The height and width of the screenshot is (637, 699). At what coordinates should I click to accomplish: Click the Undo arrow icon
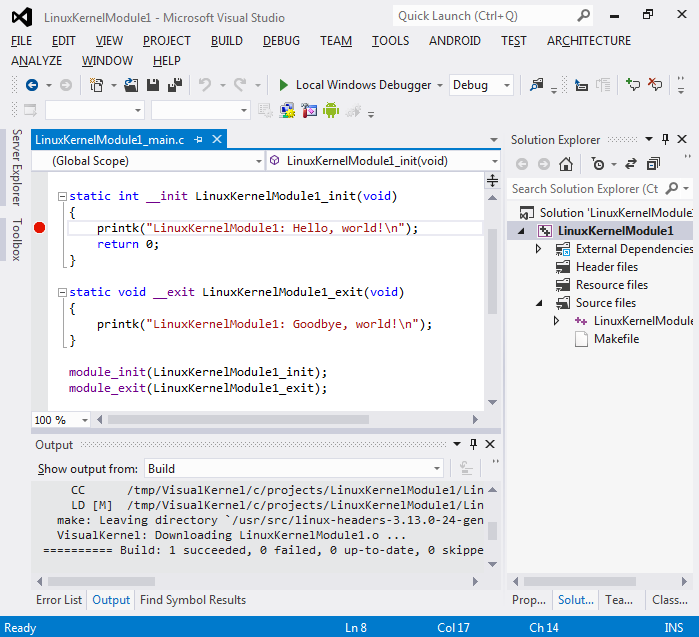(205, 85)
